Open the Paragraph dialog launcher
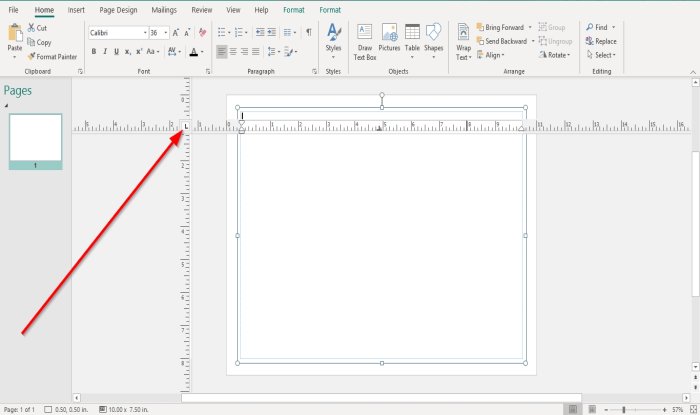This screenshot has width=700, height=415. tap(315, 71)
